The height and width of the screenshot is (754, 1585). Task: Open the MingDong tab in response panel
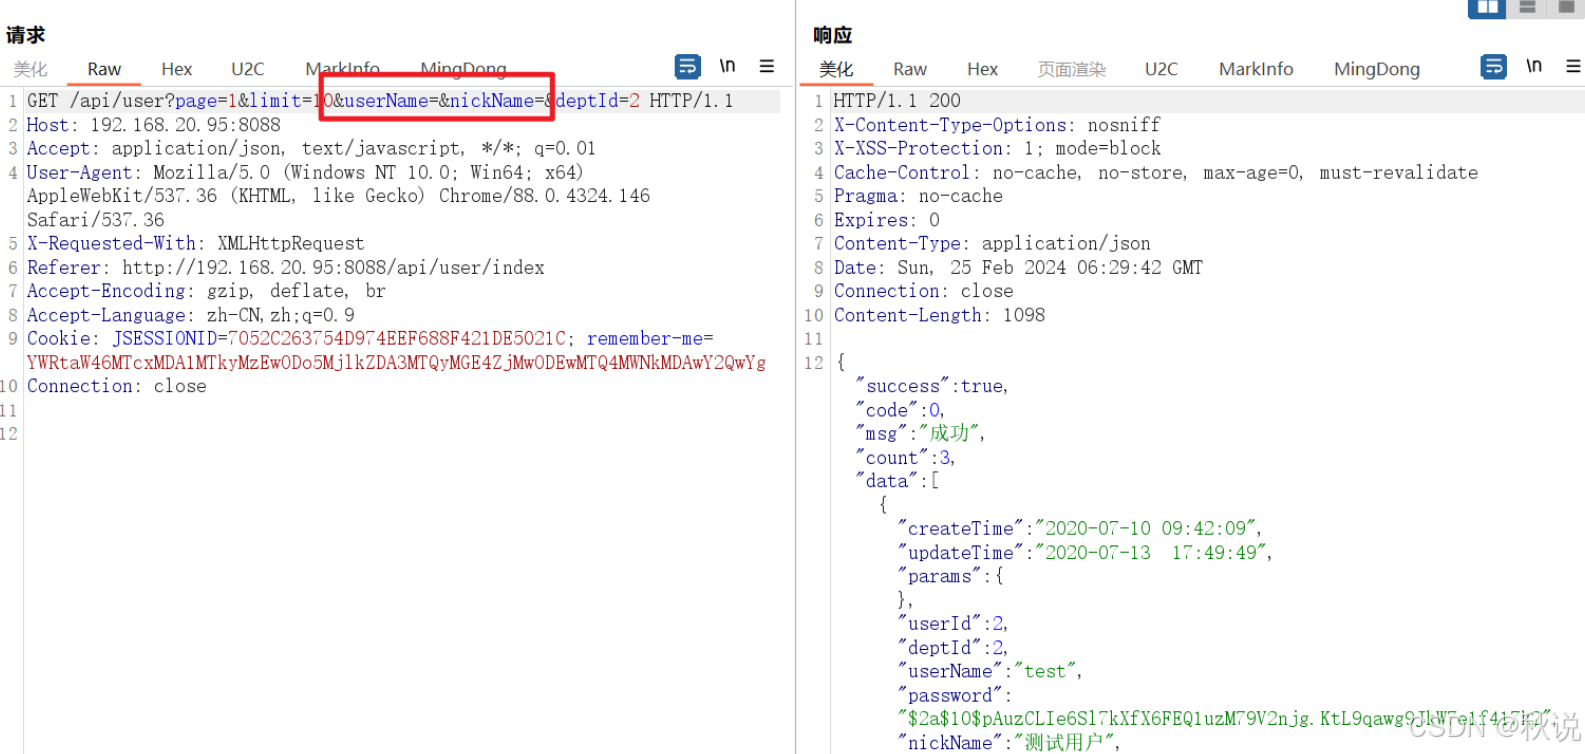tap(1377, 69)
